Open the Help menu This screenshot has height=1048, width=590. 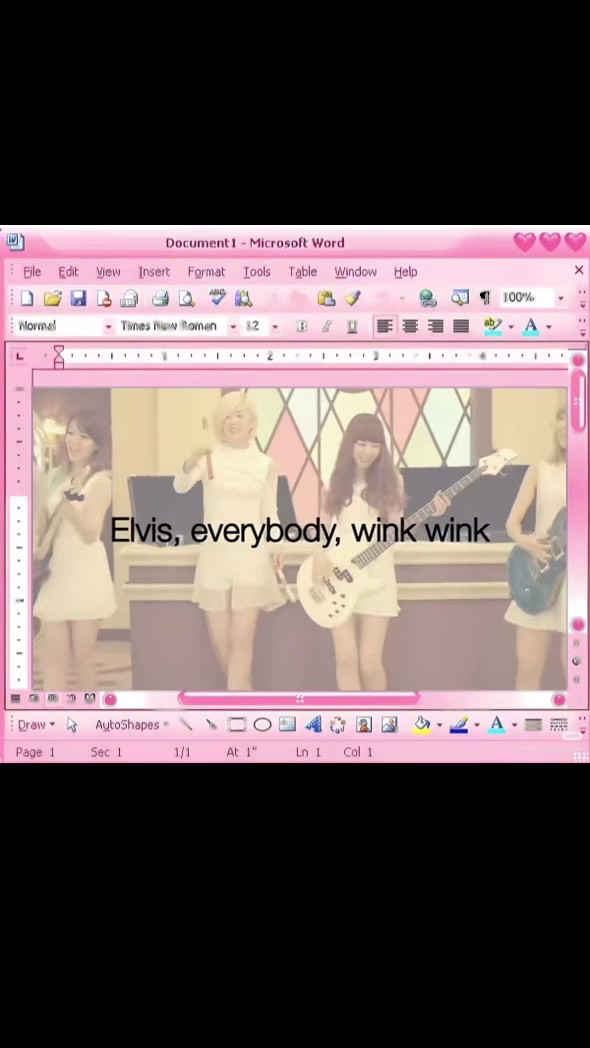tap(406, 271)
